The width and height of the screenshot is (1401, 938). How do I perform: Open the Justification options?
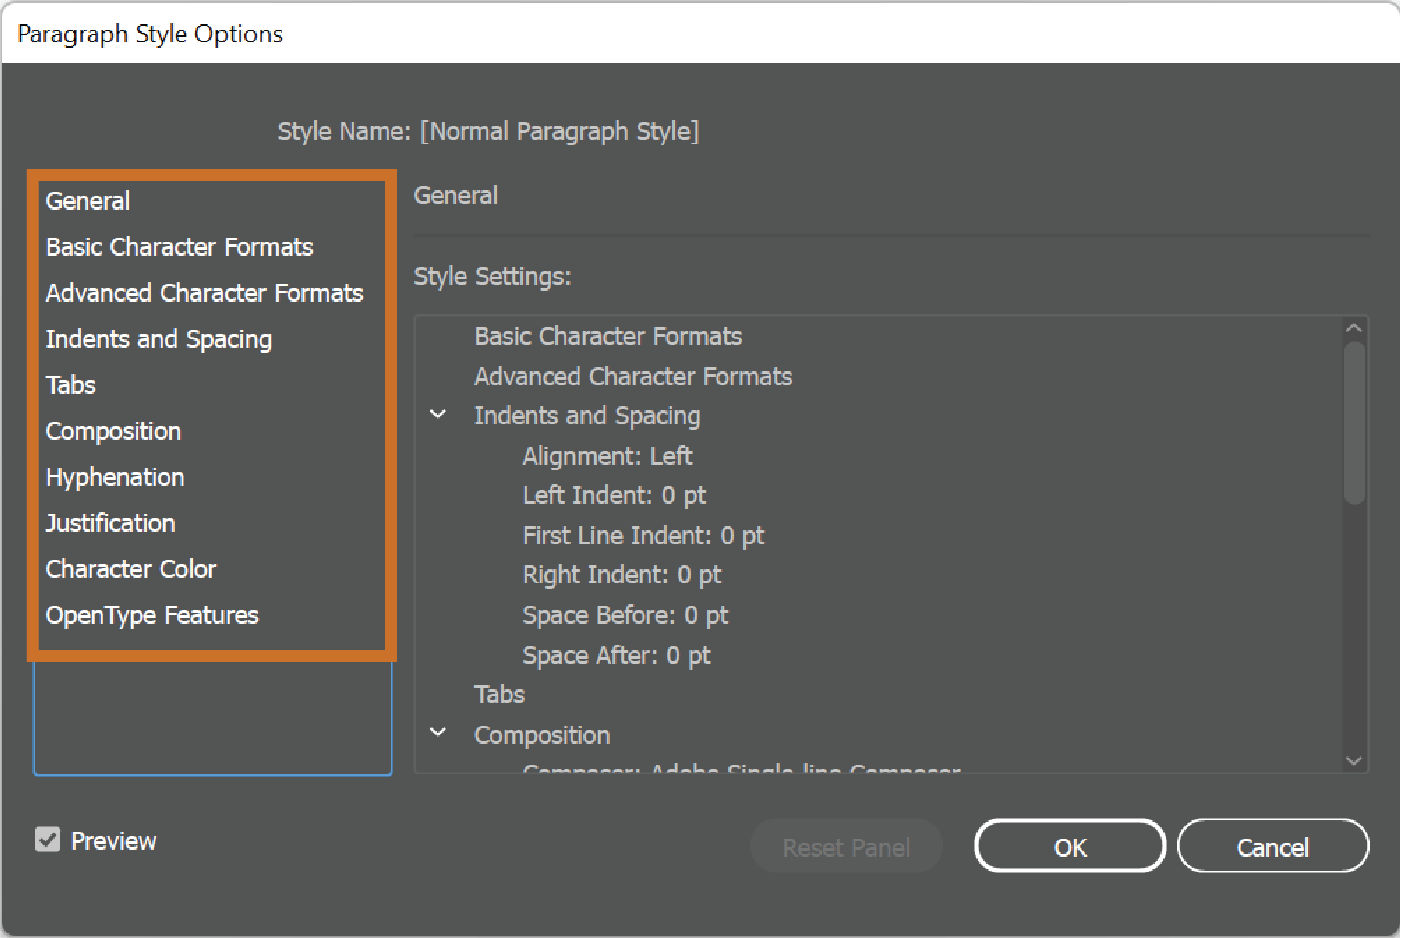tap(110, 523)
